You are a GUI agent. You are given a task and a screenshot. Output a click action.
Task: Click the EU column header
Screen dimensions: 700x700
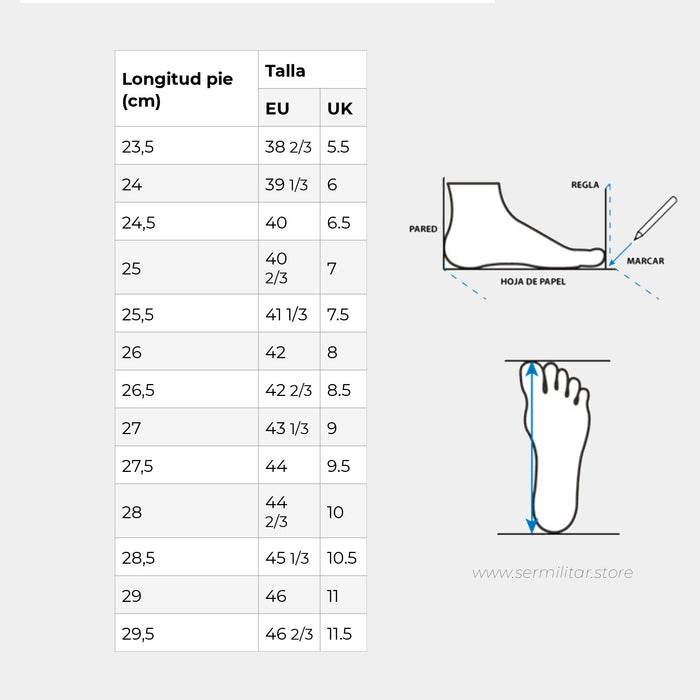point(278,108)
